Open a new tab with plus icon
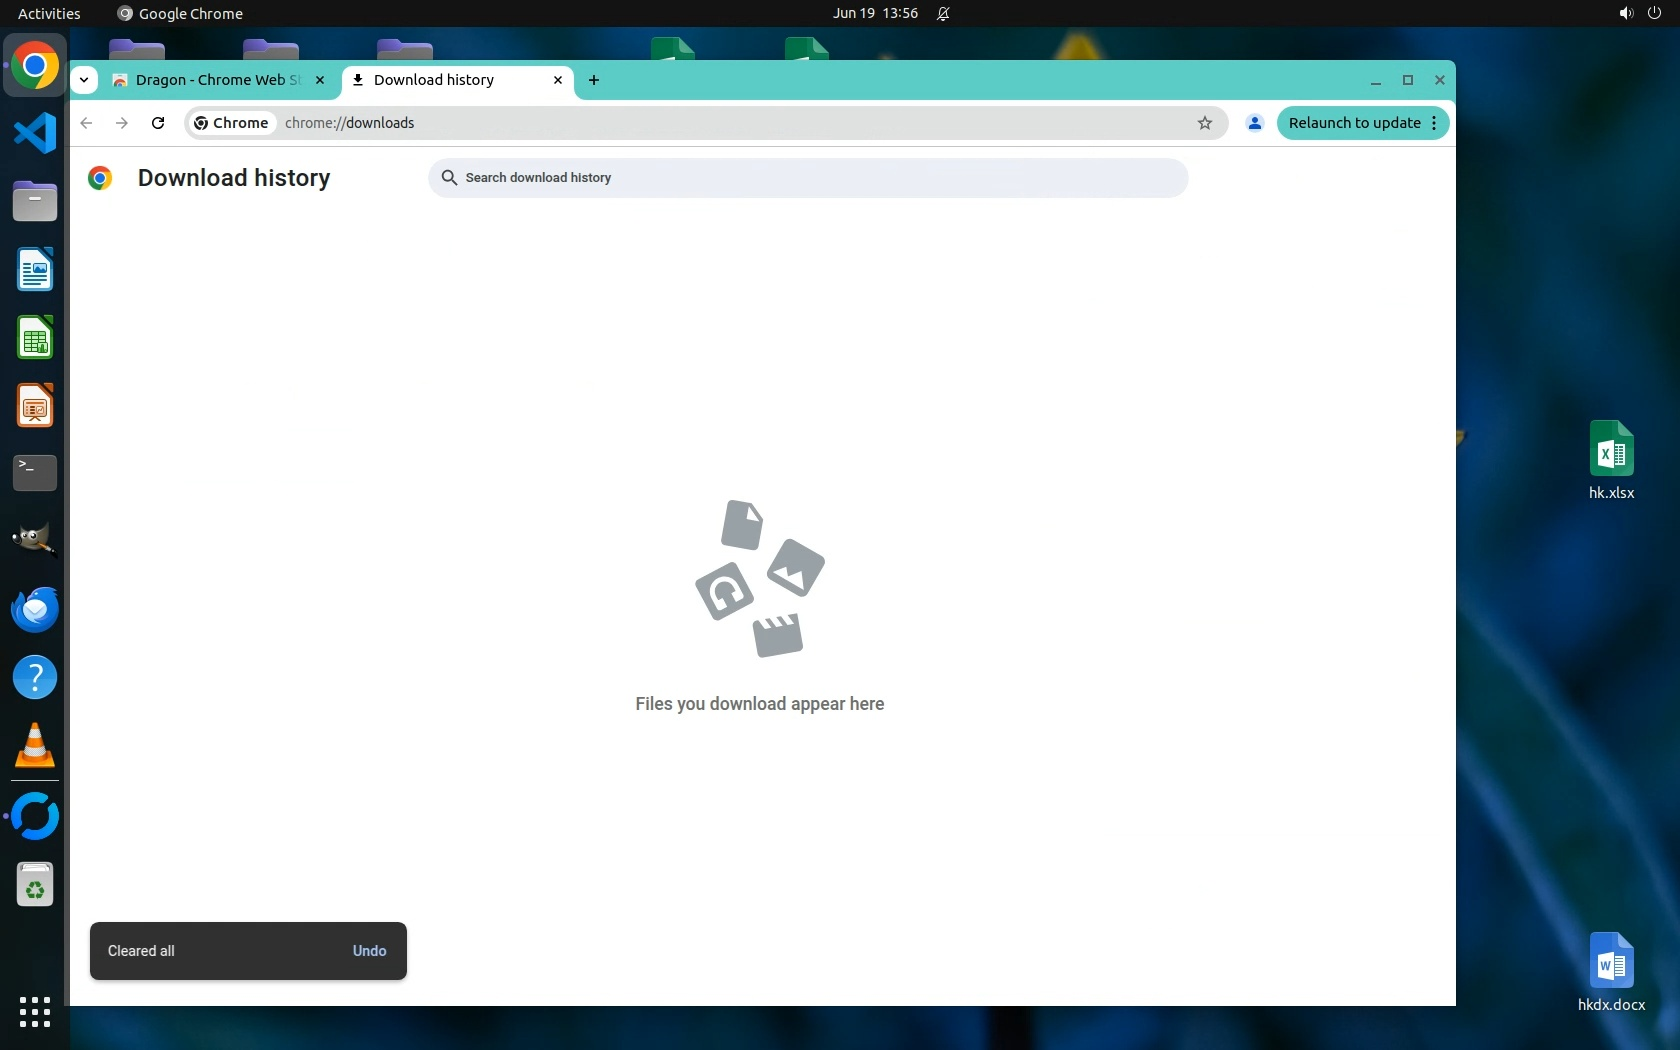The image size is (1680, 1050). tap(594, 80)
